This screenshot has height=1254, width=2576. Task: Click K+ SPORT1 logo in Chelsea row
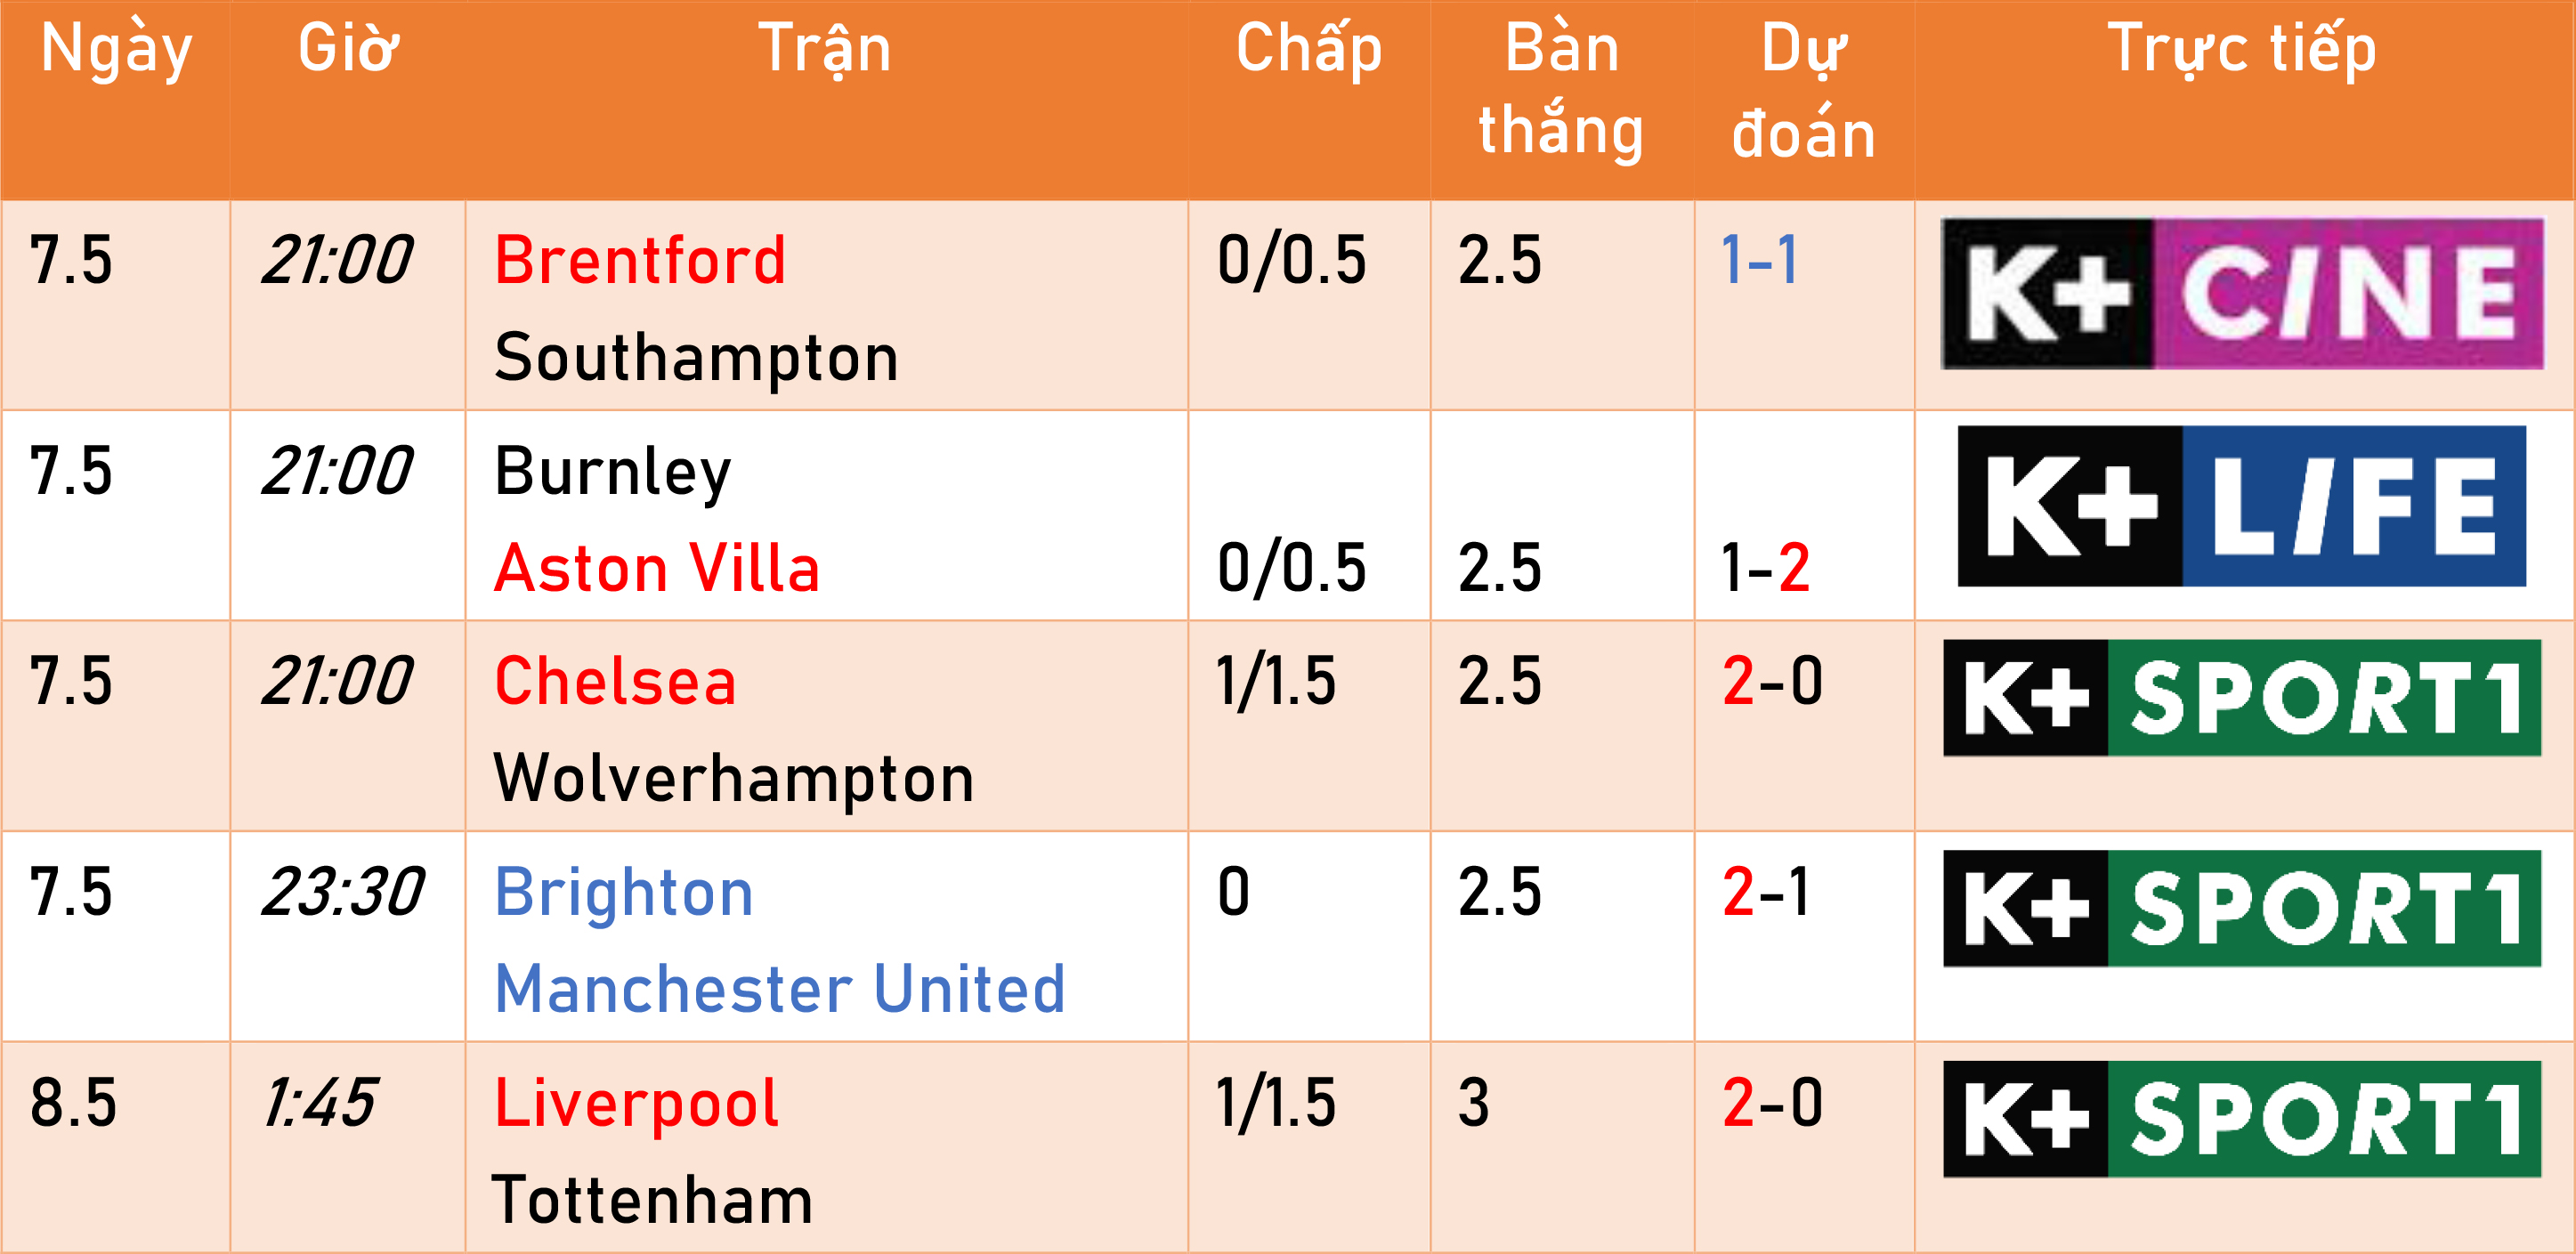point(2242,698)
